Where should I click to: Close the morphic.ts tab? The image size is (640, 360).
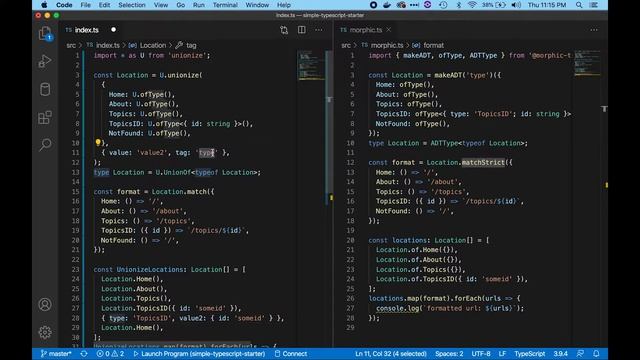[x=389, y=30]
